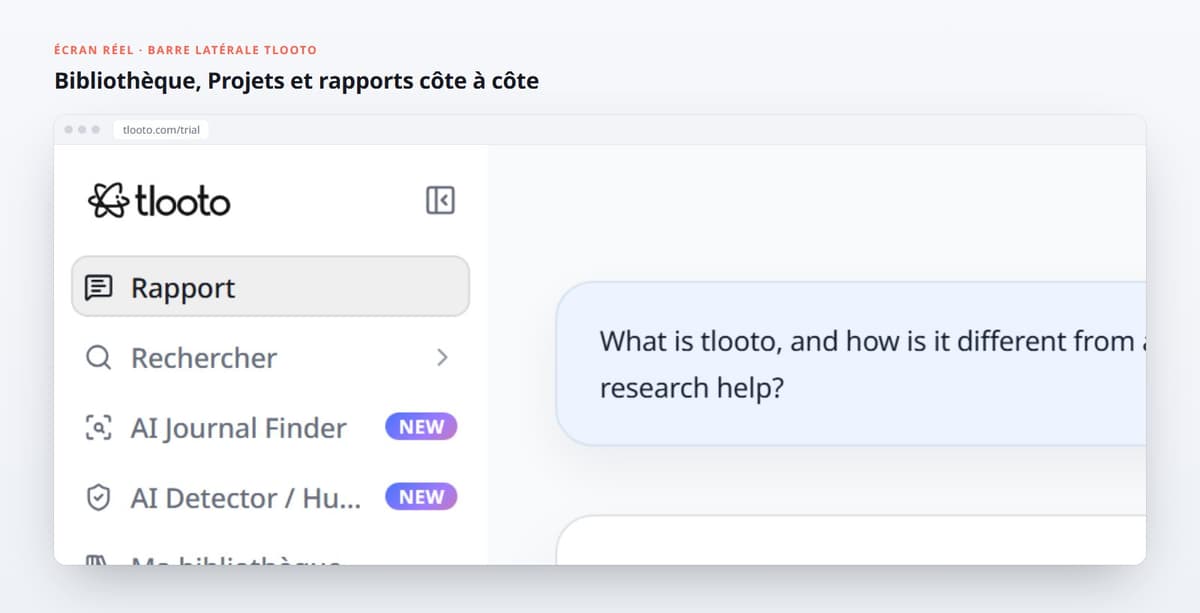Click the AI Journal Finder scan icon
The height and width of the screenshot is (613, 1200).
point(98,428)
